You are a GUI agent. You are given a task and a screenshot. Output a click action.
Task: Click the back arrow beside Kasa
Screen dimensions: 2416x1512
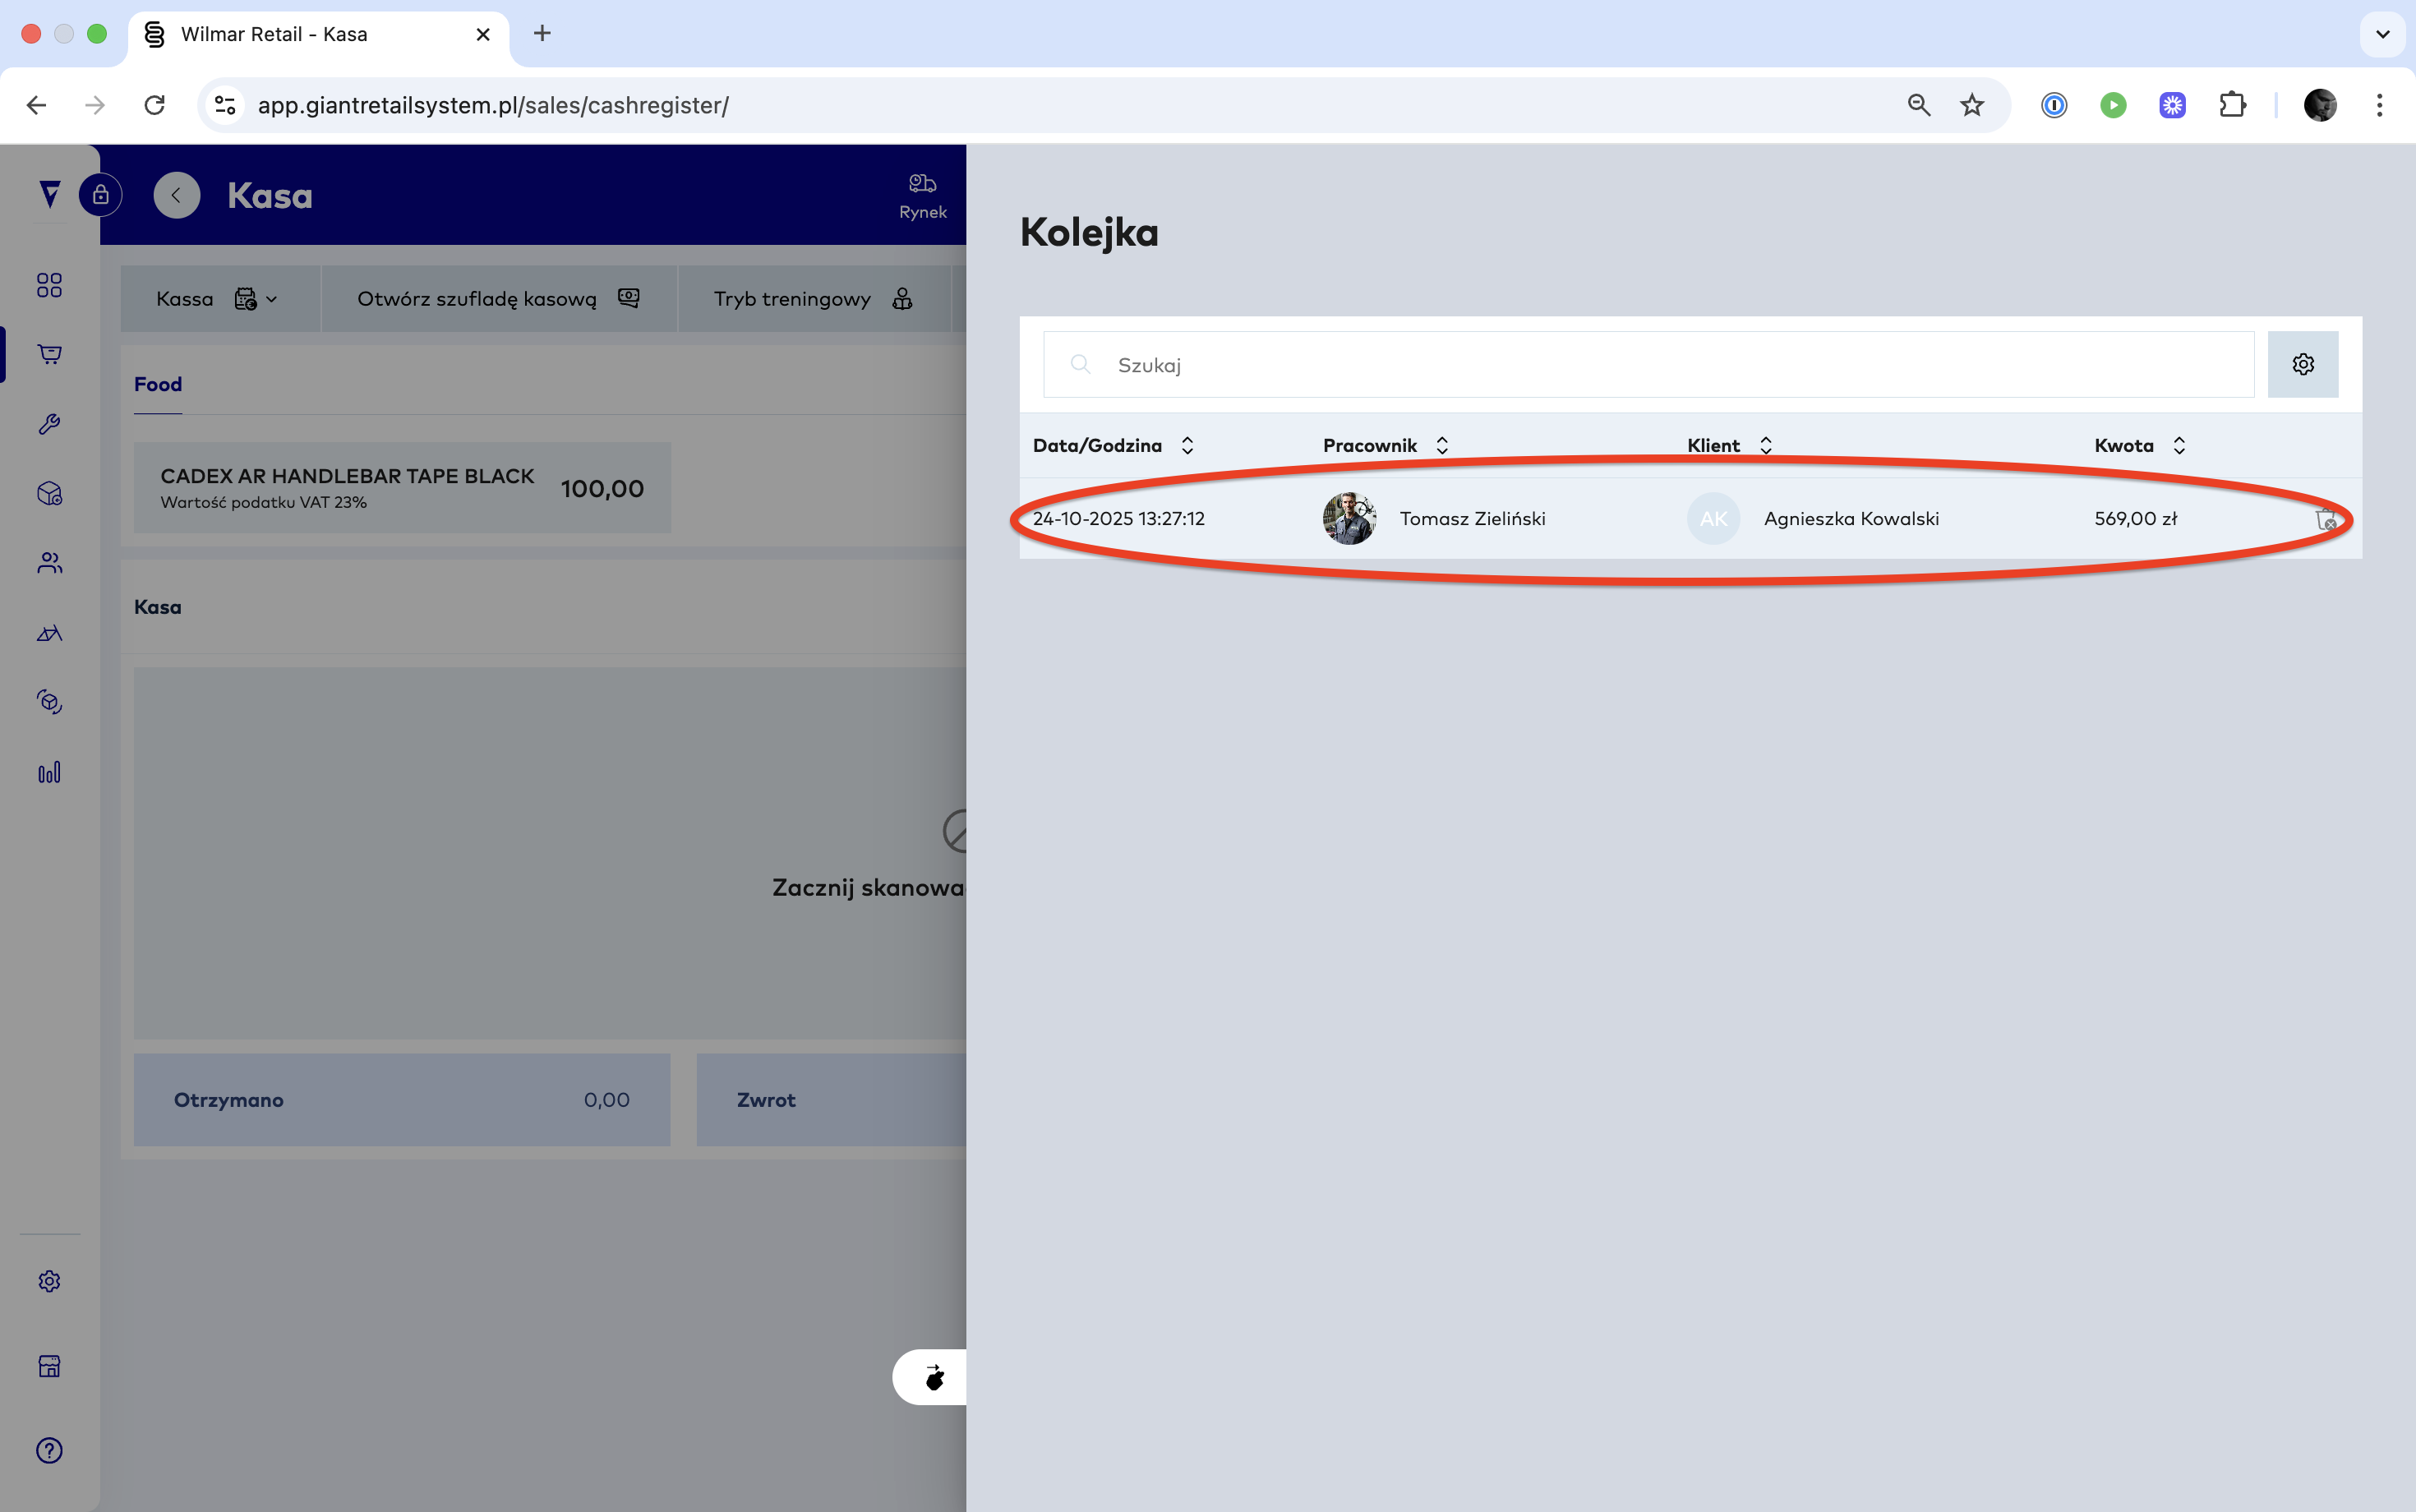177,195
